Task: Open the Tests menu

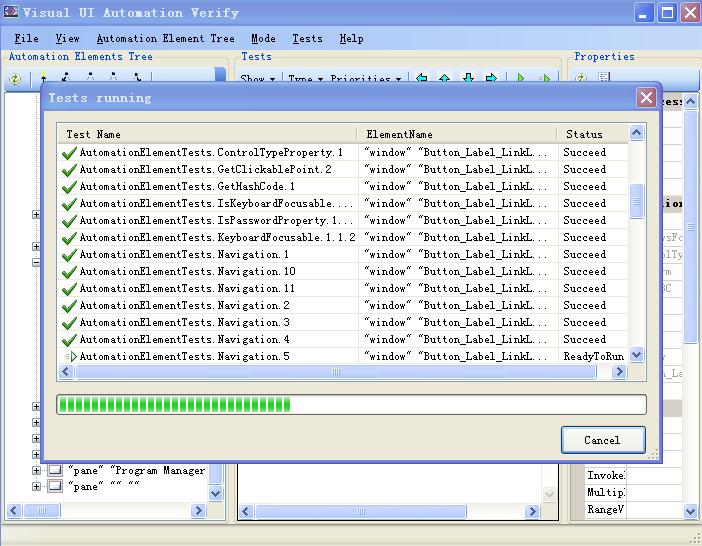Action: pyautogui.click(x=308, y=38)
